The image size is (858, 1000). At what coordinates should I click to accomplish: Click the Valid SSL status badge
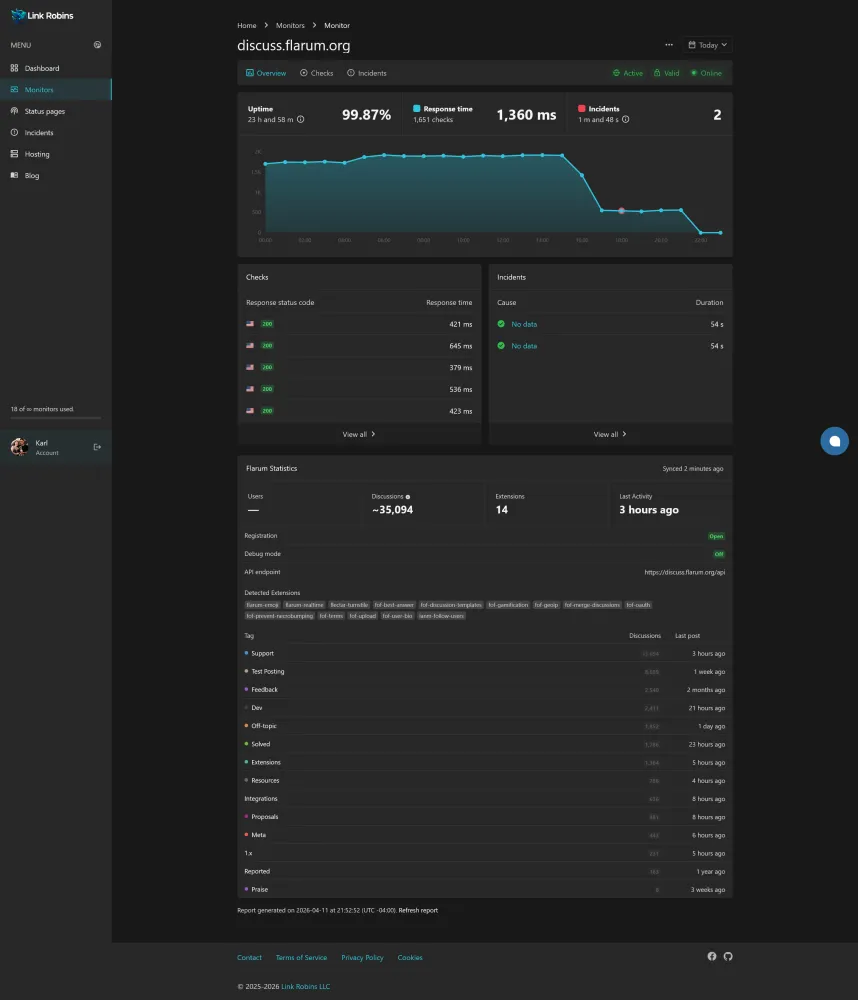point(667,73)
